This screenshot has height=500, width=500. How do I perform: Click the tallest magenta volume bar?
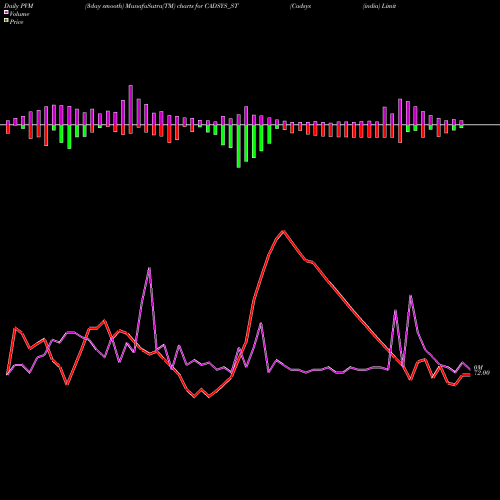click(x=131, y=105)
